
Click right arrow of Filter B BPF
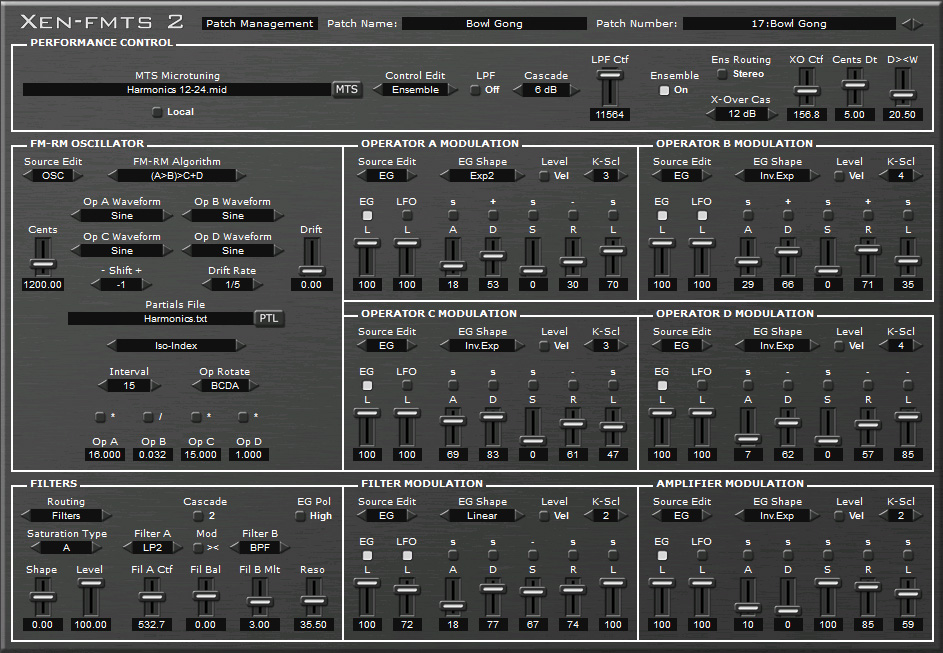pyautogui.click(x=285, y=548)
